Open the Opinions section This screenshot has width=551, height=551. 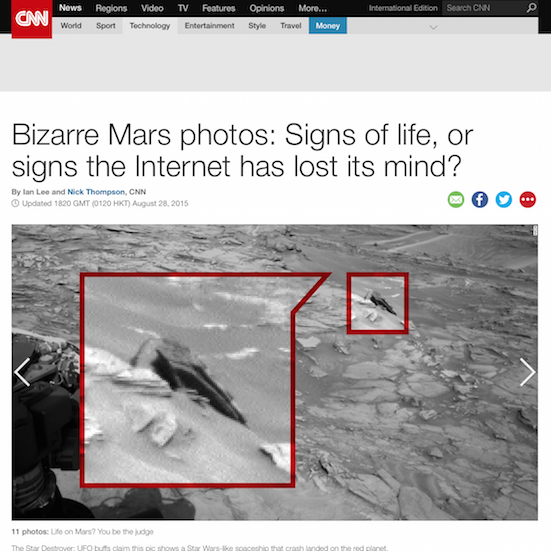[x=266, y=8]
